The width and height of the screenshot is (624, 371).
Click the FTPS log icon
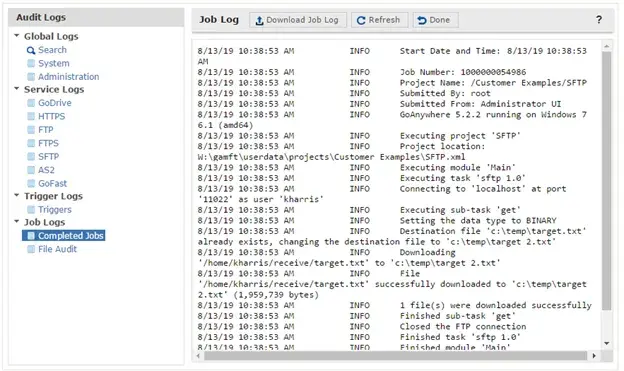31,143
